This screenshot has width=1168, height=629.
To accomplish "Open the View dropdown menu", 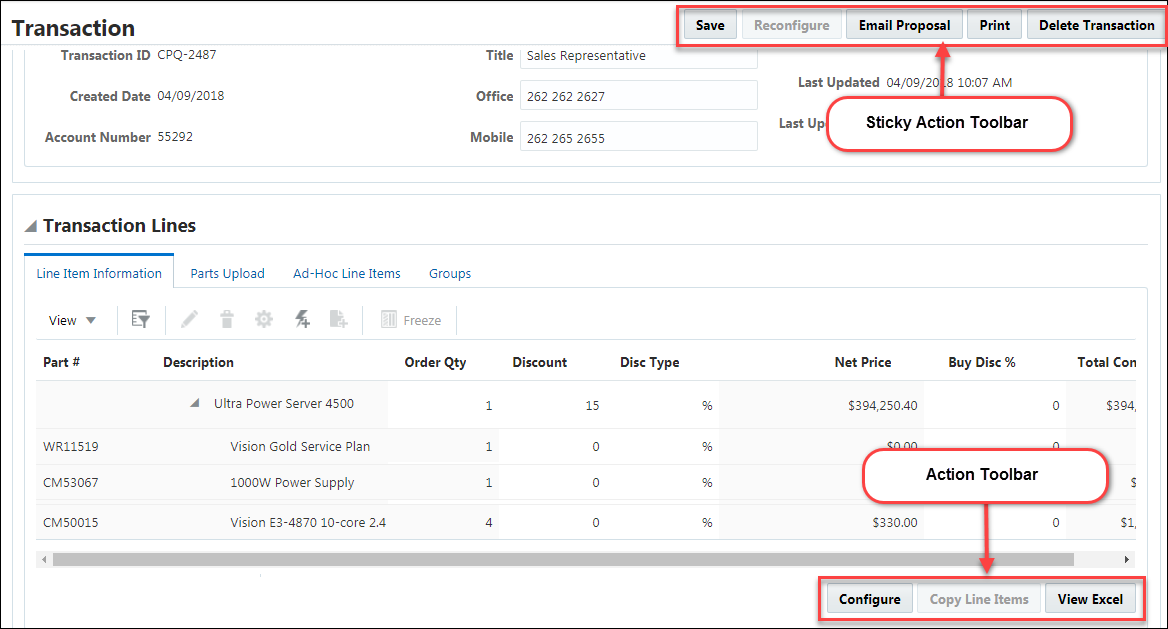I will click(71, 319).
